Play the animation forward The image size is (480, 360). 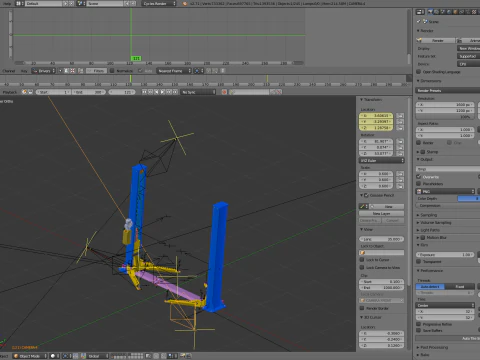point(162,92)
